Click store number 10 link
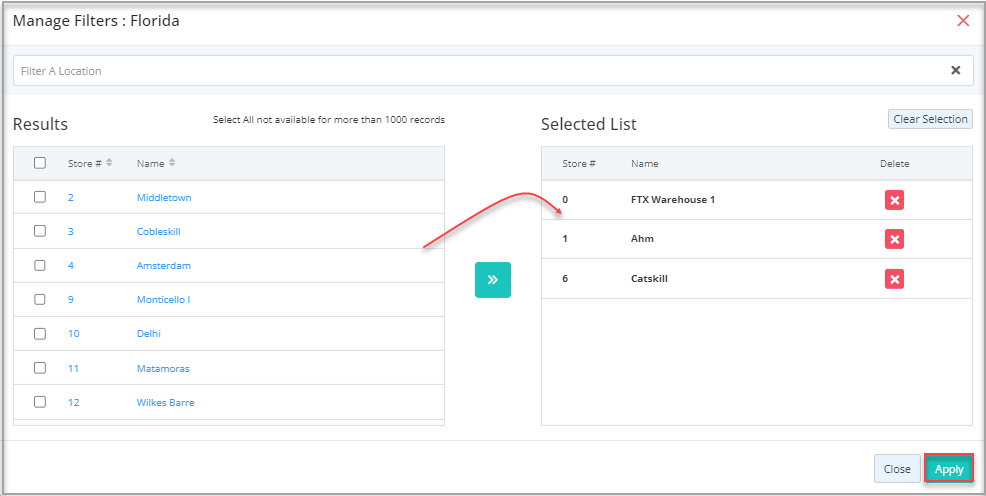 pos(74,334)
